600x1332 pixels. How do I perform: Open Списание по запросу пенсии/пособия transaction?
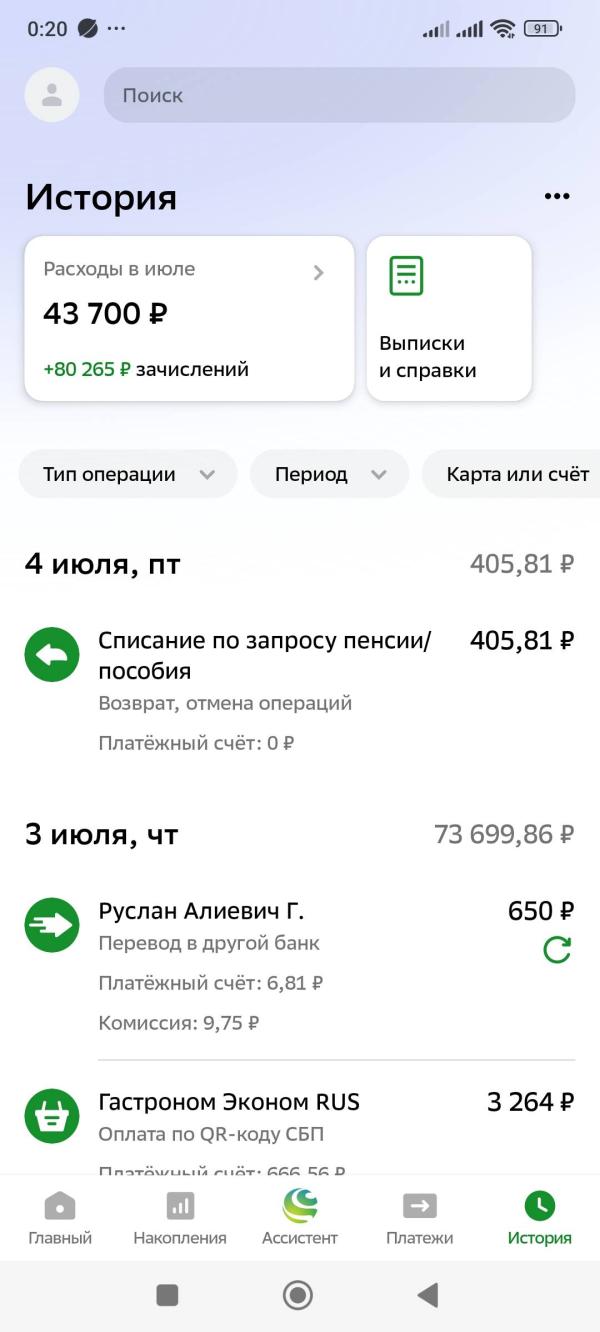coord(300,691)
